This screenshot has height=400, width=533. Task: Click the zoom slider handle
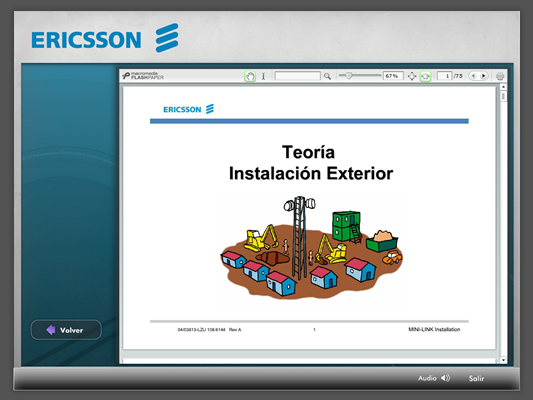pyautogui.click(x=348, y=76)
